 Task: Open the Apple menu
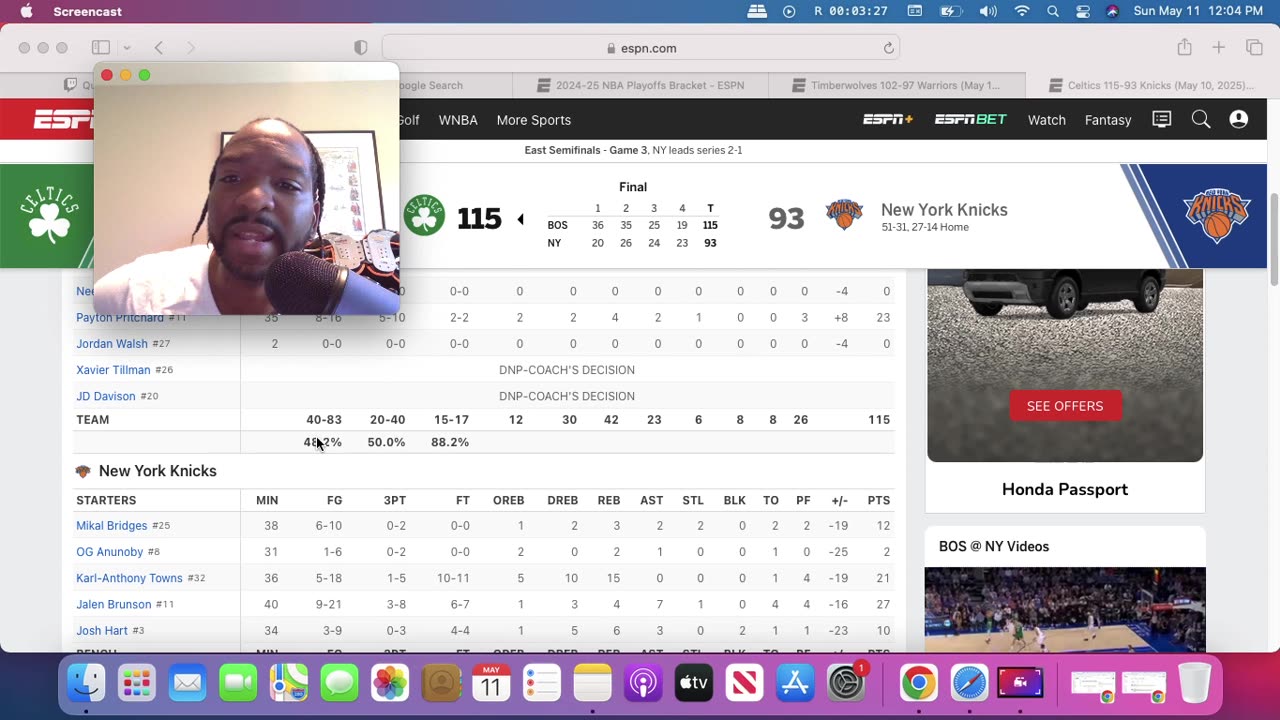click(26, 11)
